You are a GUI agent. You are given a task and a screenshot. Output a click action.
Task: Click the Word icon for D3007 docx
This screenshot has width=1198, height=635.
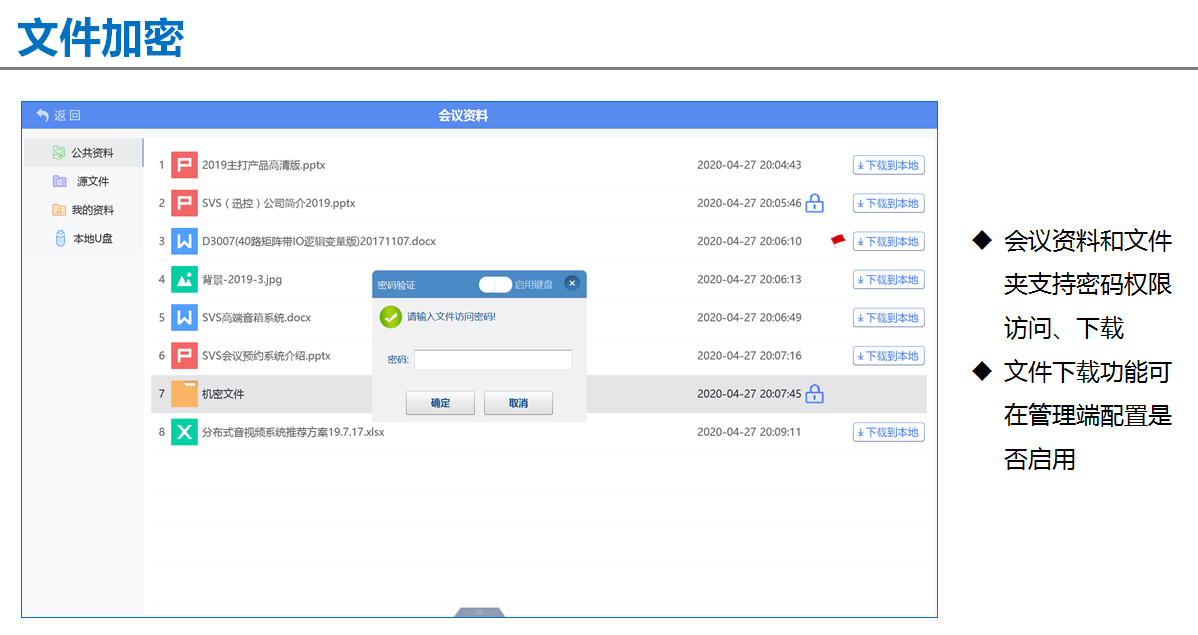coord(184,241)
